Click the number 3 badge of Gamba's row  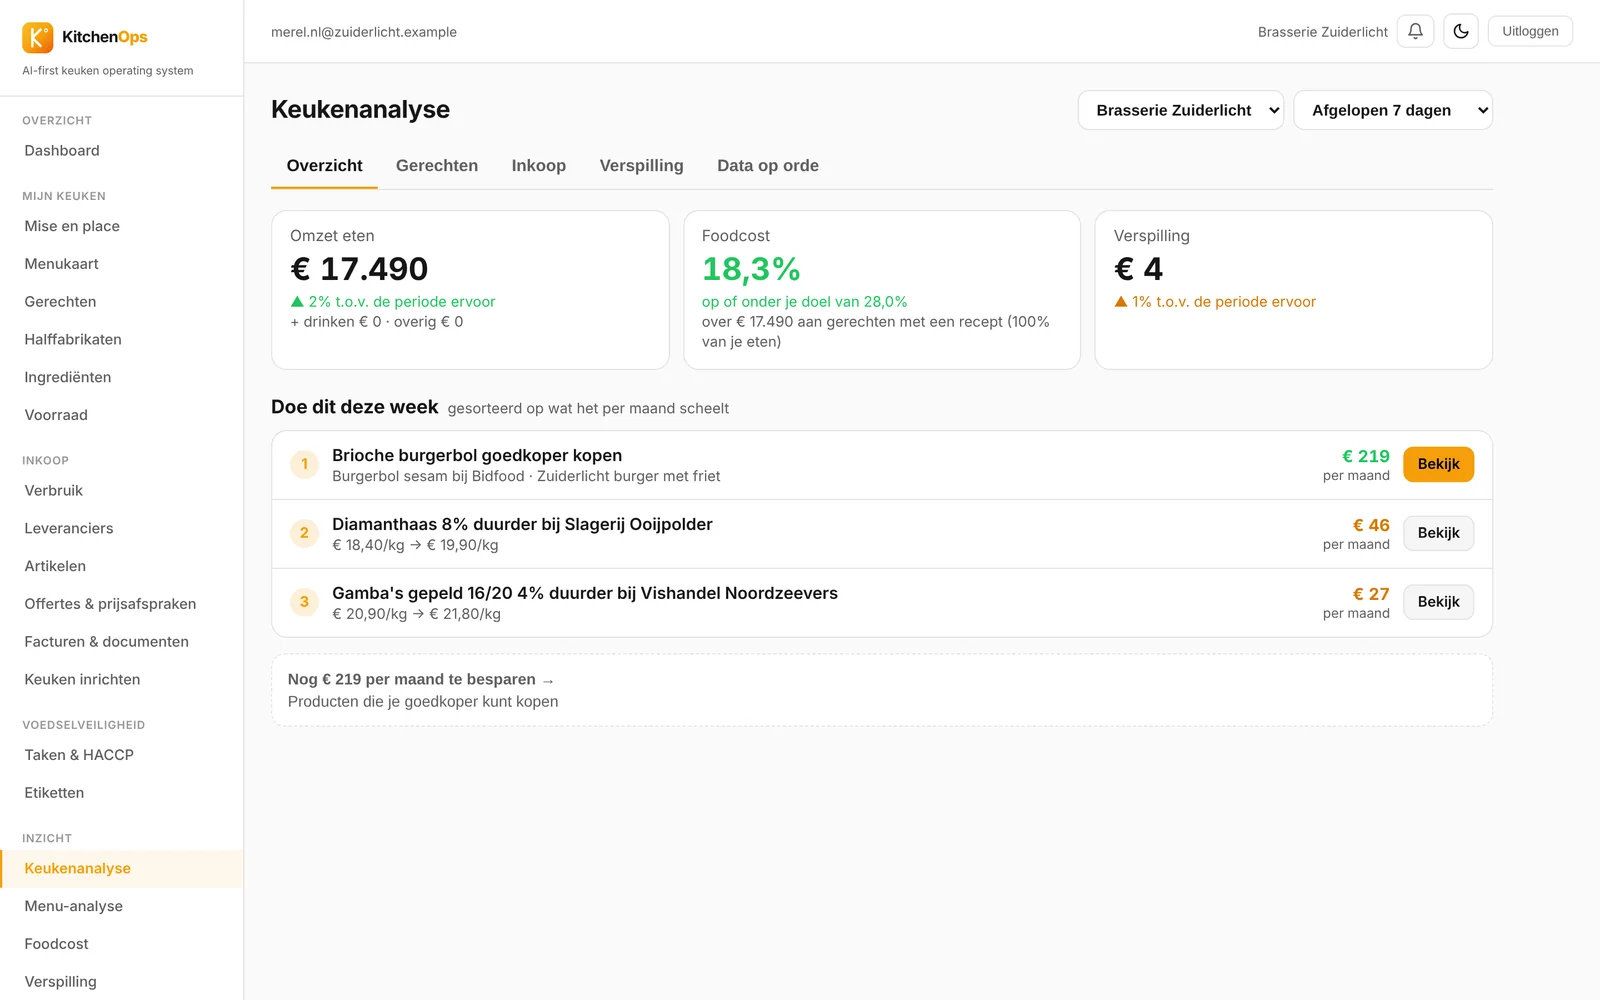304,602
